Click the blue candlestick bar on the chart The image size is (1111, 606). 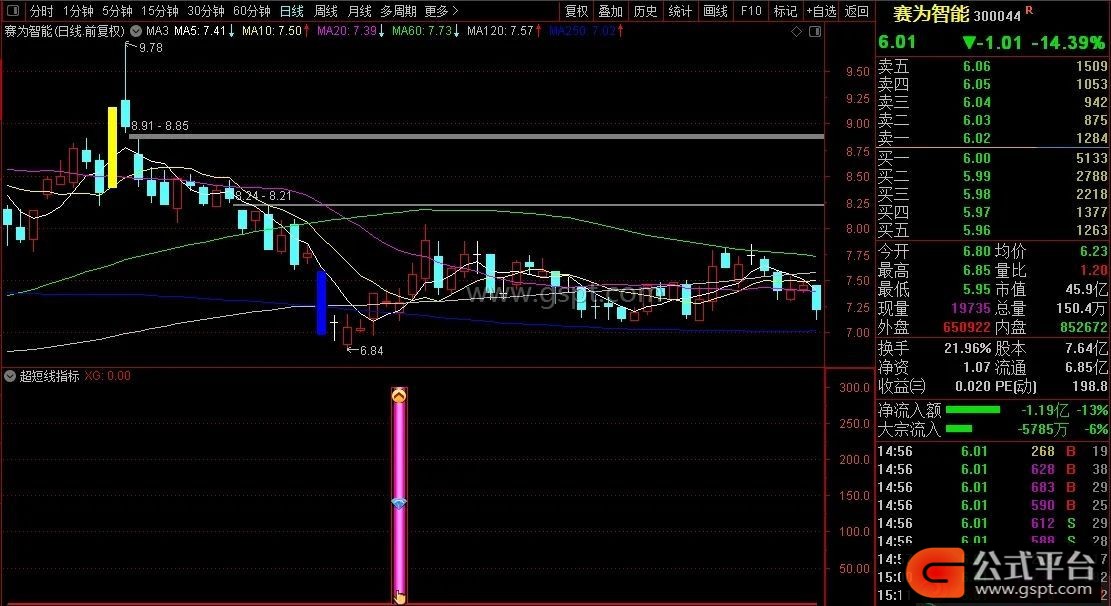click(321, 303)
